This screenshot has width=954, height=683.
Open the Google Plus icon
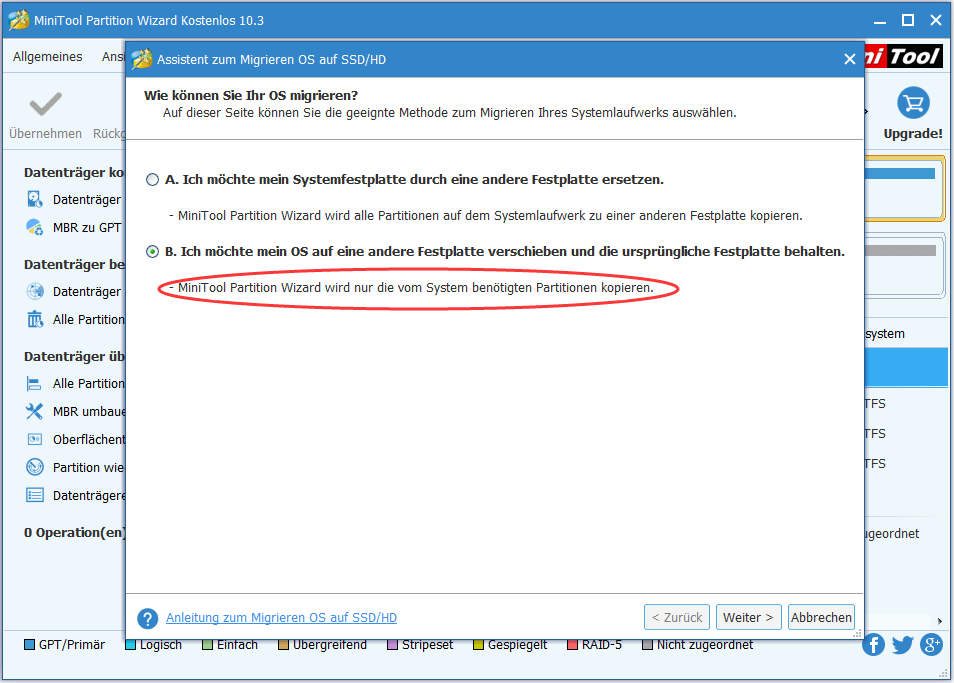click(x=931, y=645)
